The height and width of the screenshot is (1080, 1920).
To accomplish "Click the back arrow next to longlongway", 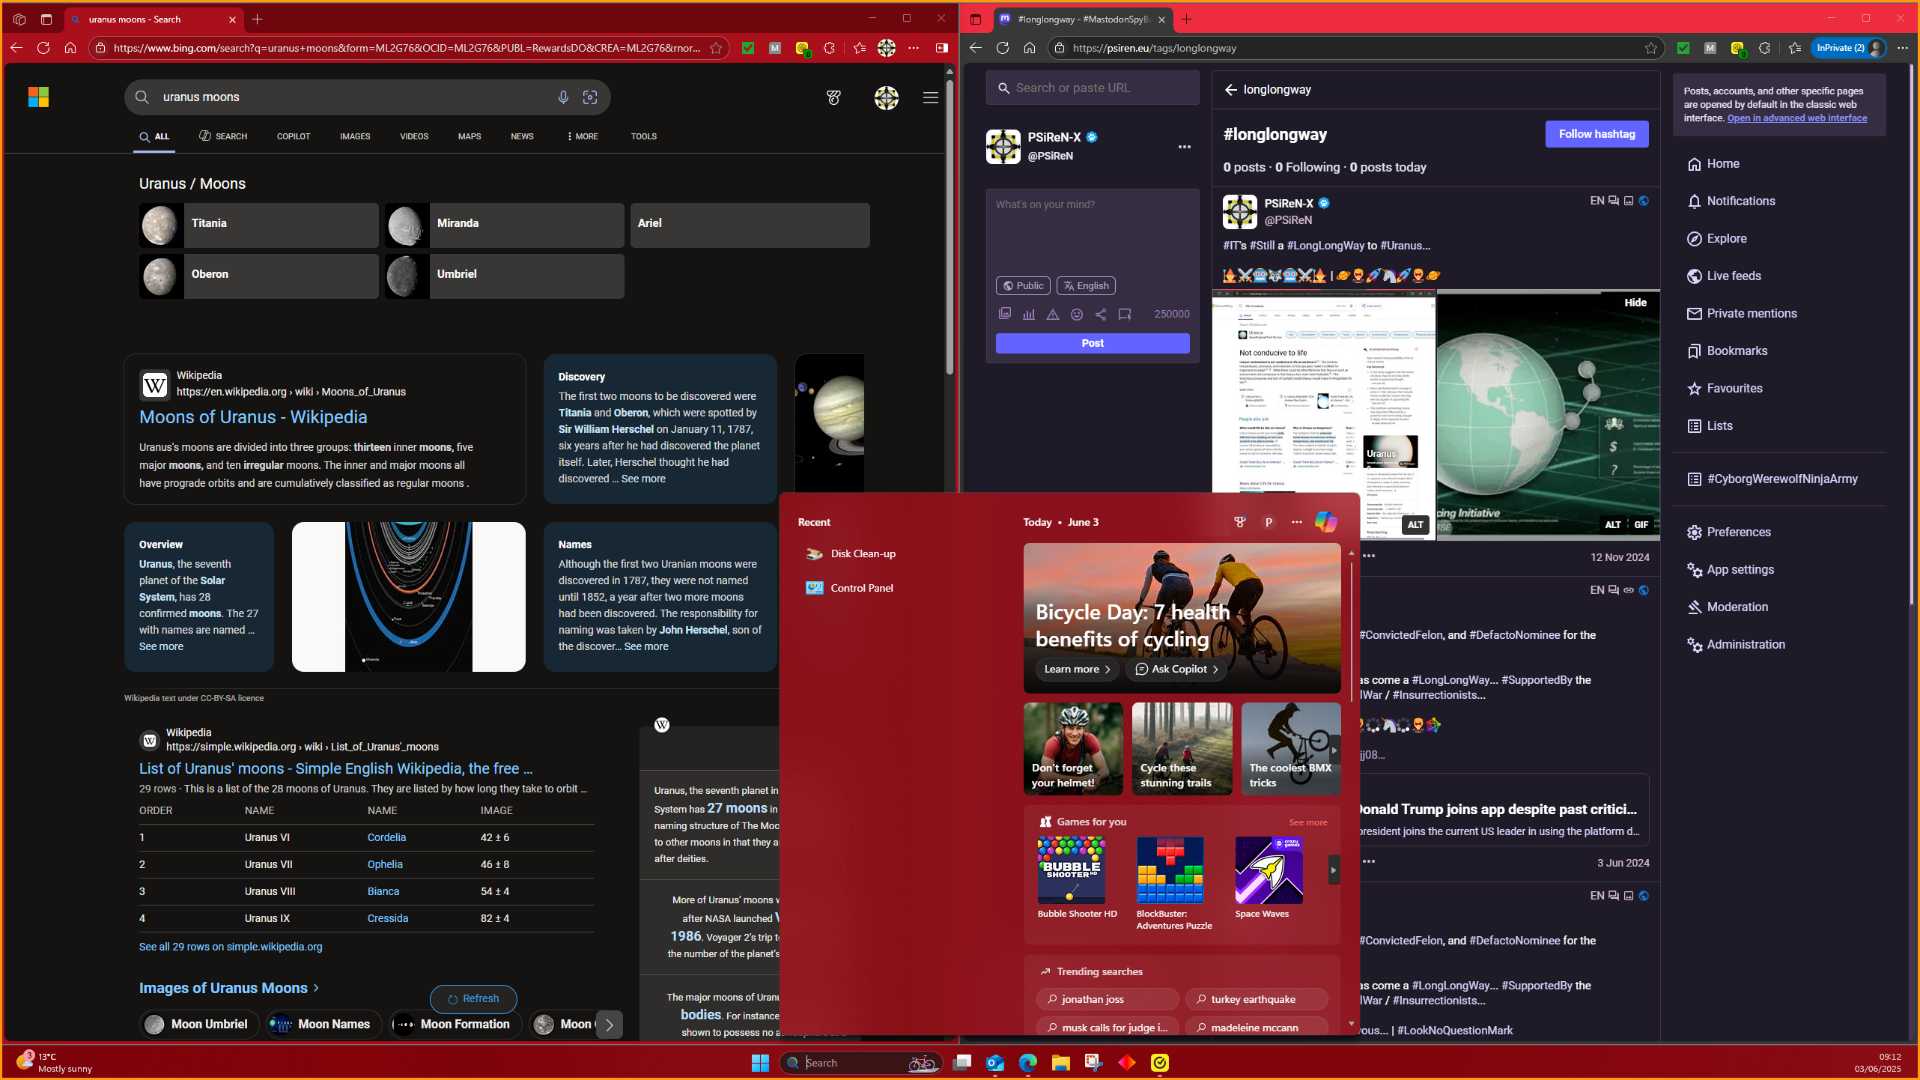I will (x=1231, y=90).
